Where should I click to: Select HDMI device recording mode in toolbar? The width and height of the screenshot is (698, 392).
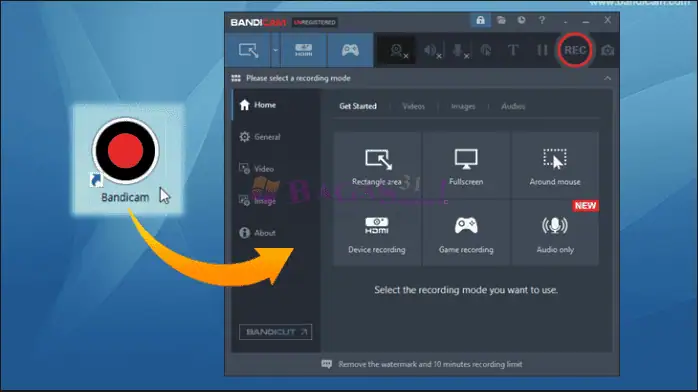point(304,50)
